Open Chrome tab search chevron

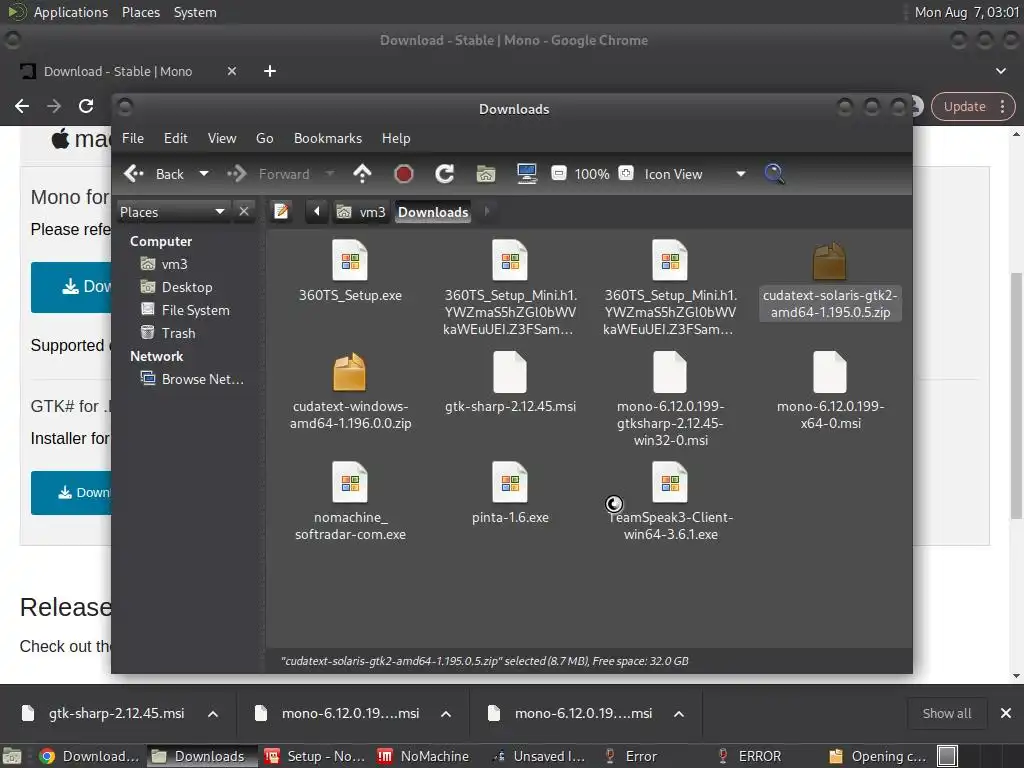1000,71
